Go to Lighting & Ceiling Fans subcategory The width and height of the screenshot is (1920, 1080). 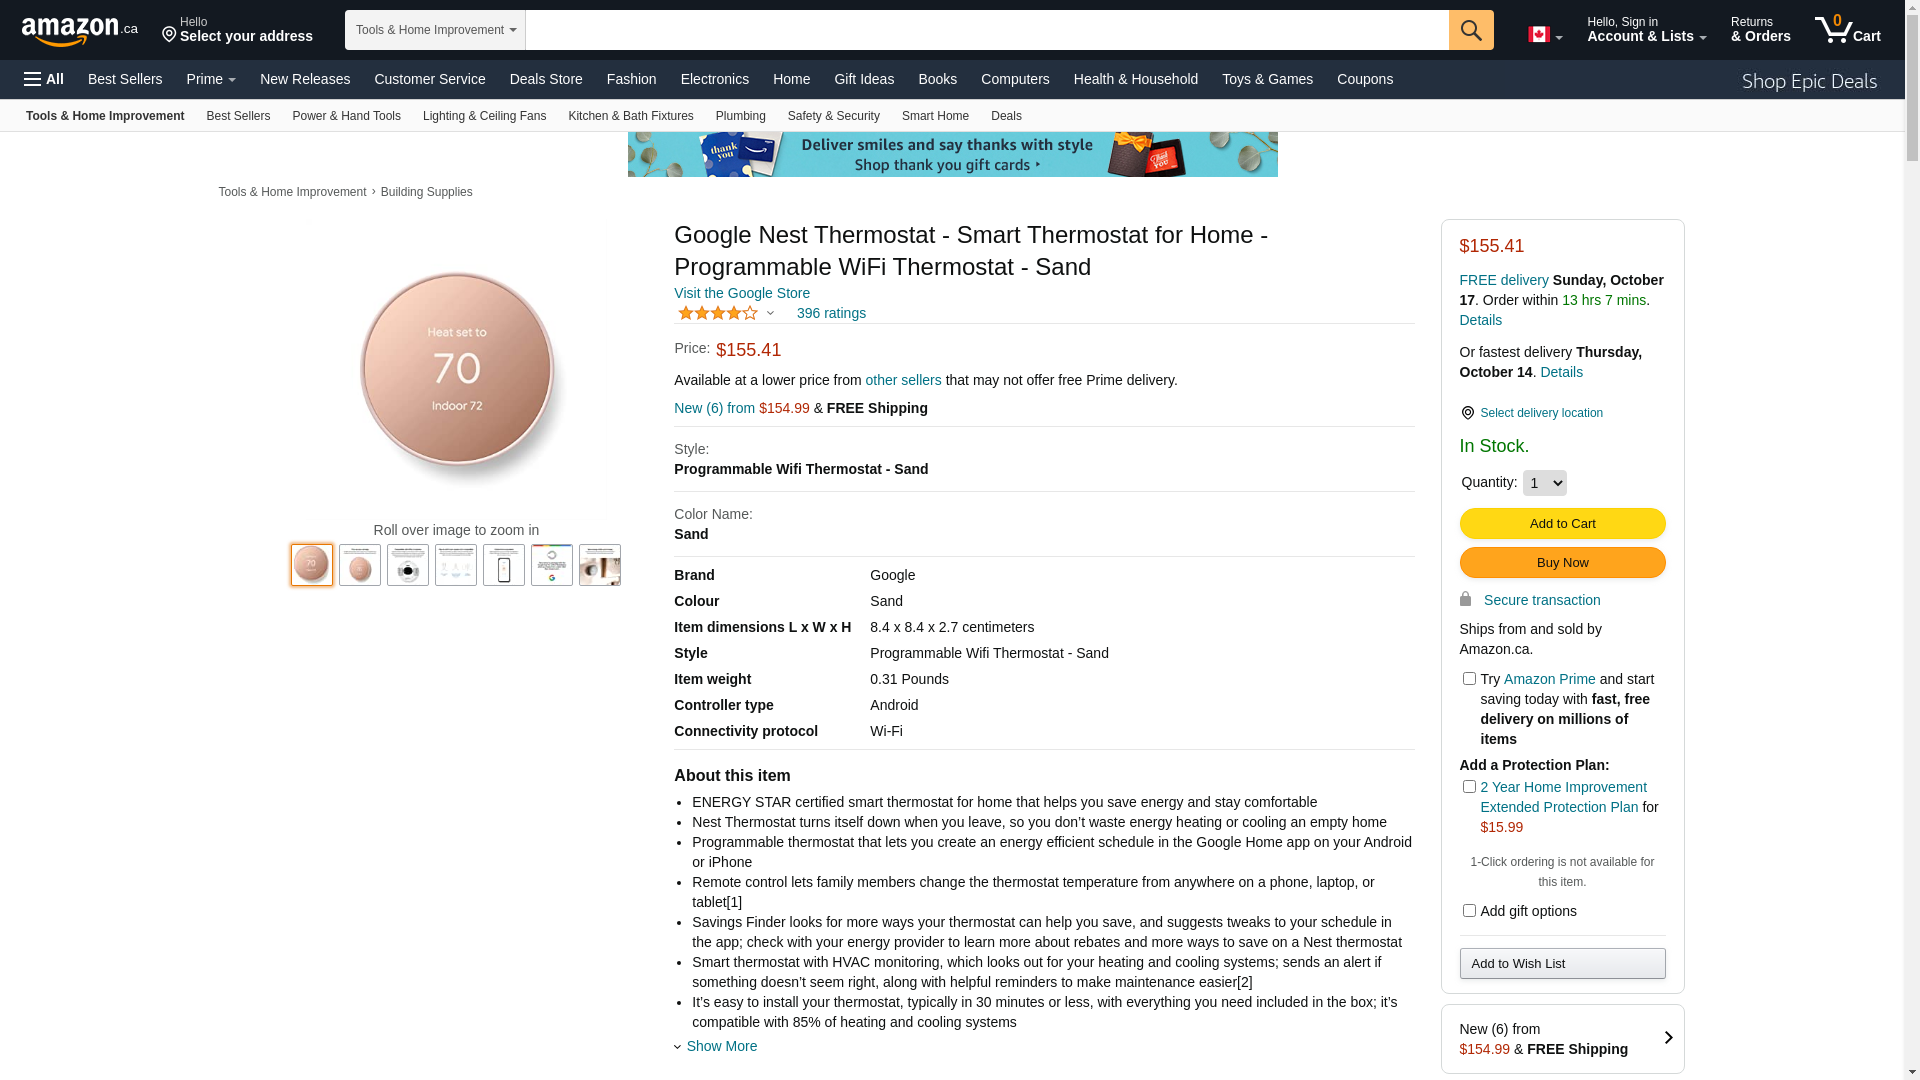coord(484,116)
